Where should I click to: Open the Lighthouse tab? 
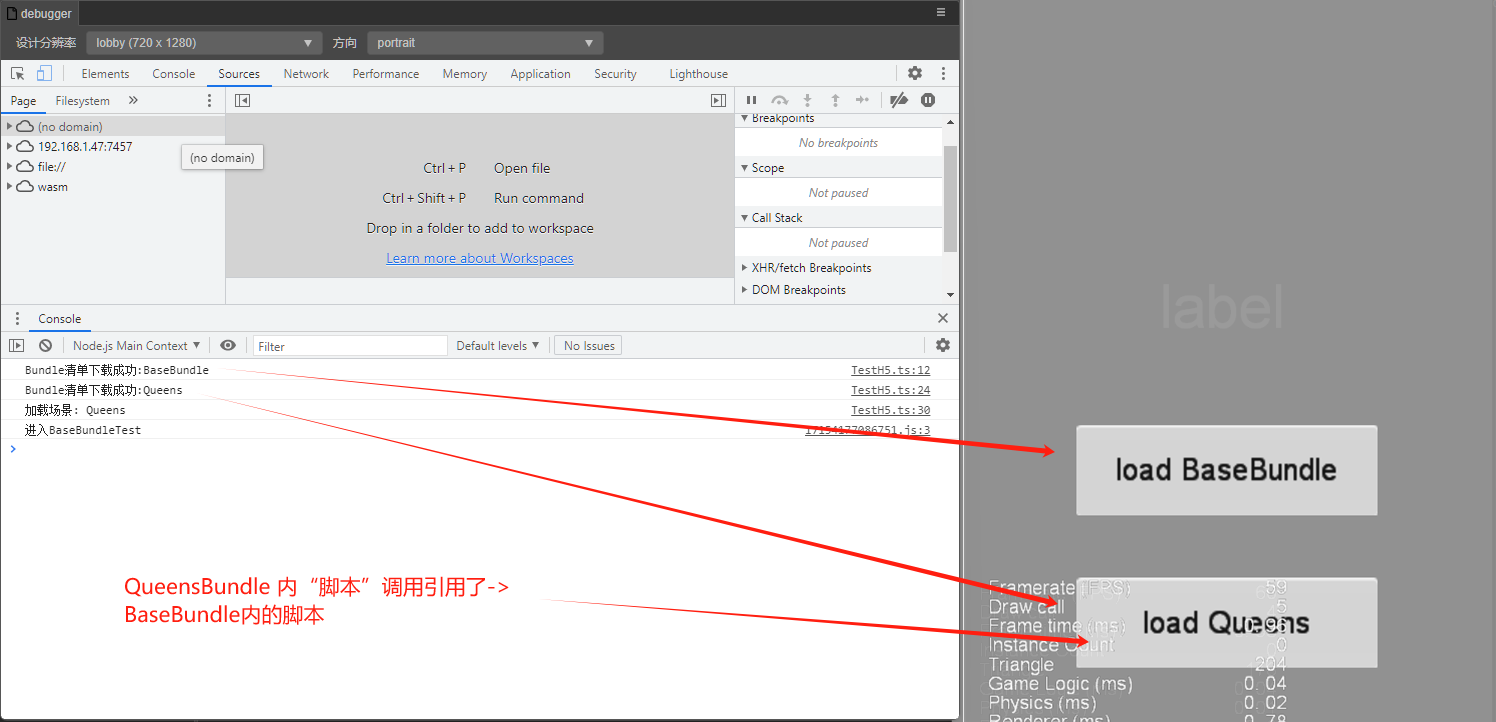point(698,74)
